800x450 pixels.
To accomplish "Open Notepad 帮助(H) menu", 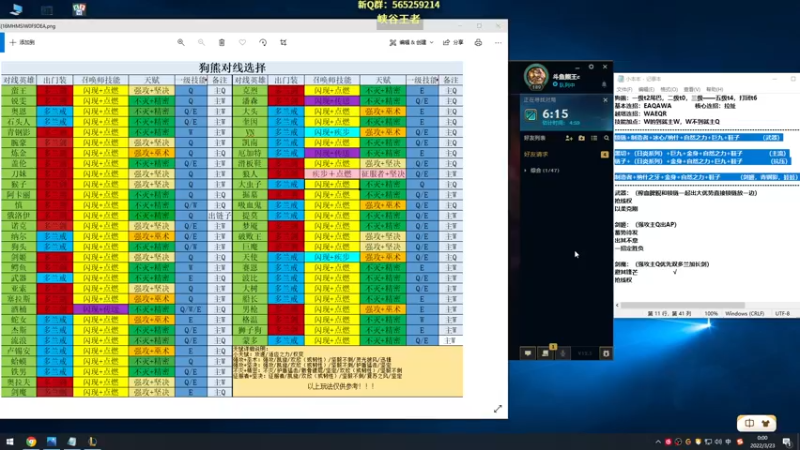I will pos(714,89).
